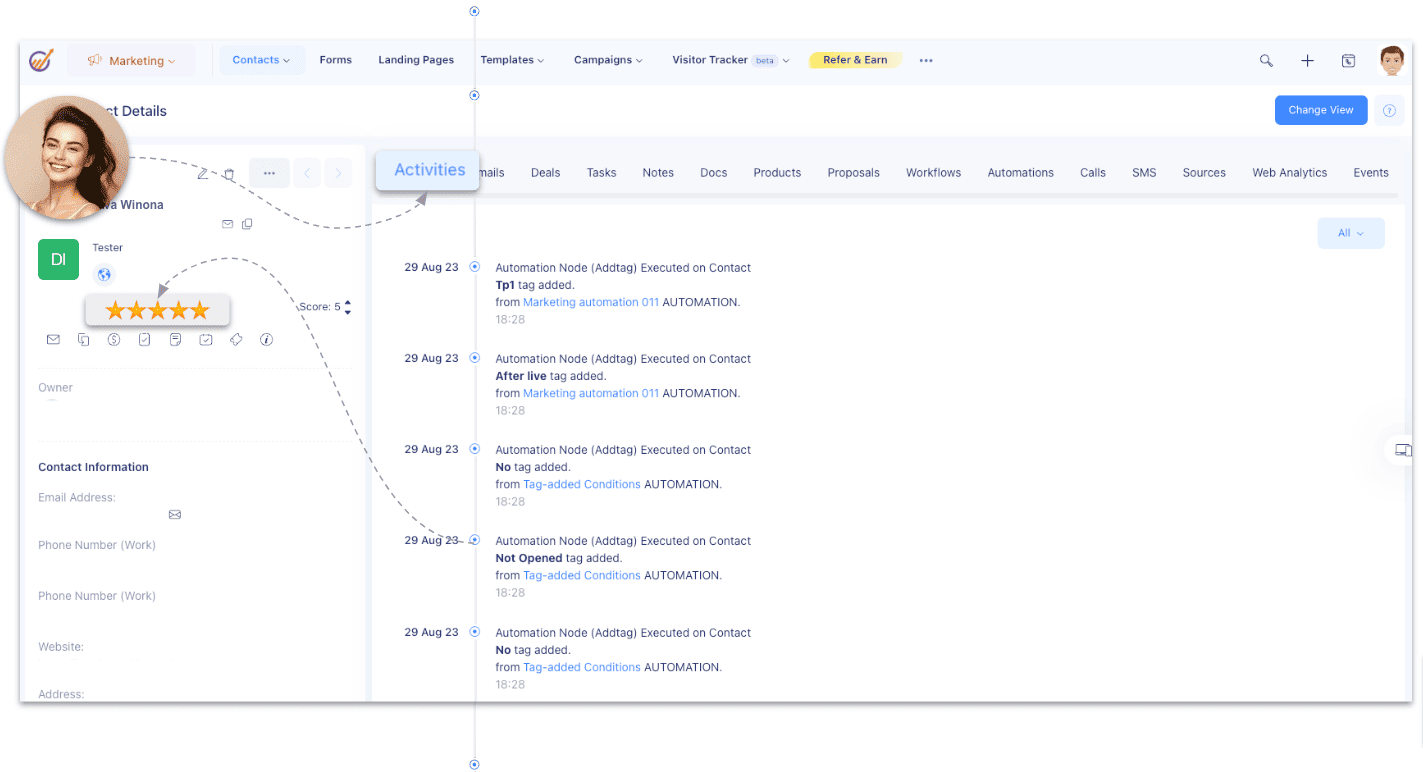
Task: Expand the Marketing workspace dropdown
Action: pos(131,60)
